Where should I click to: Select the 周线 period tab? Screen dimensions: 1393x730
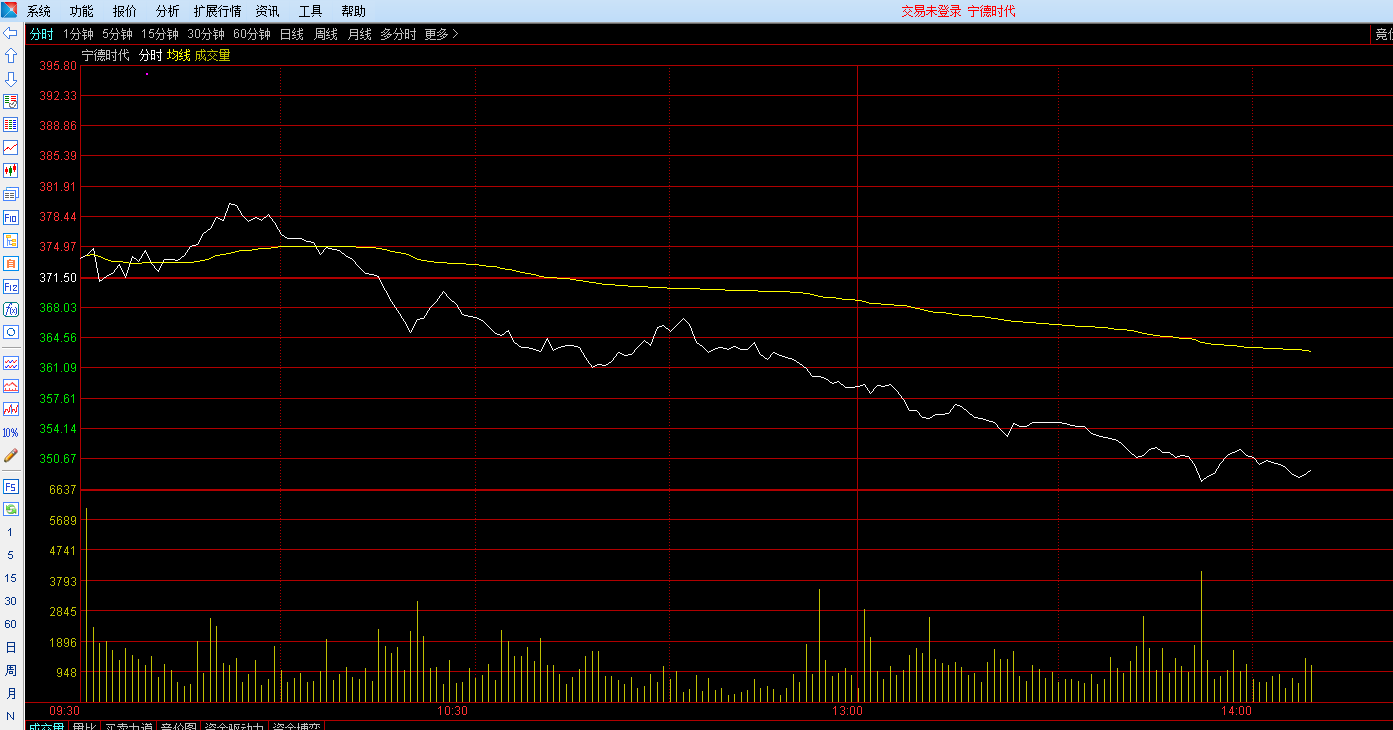(x=326, y=34)
